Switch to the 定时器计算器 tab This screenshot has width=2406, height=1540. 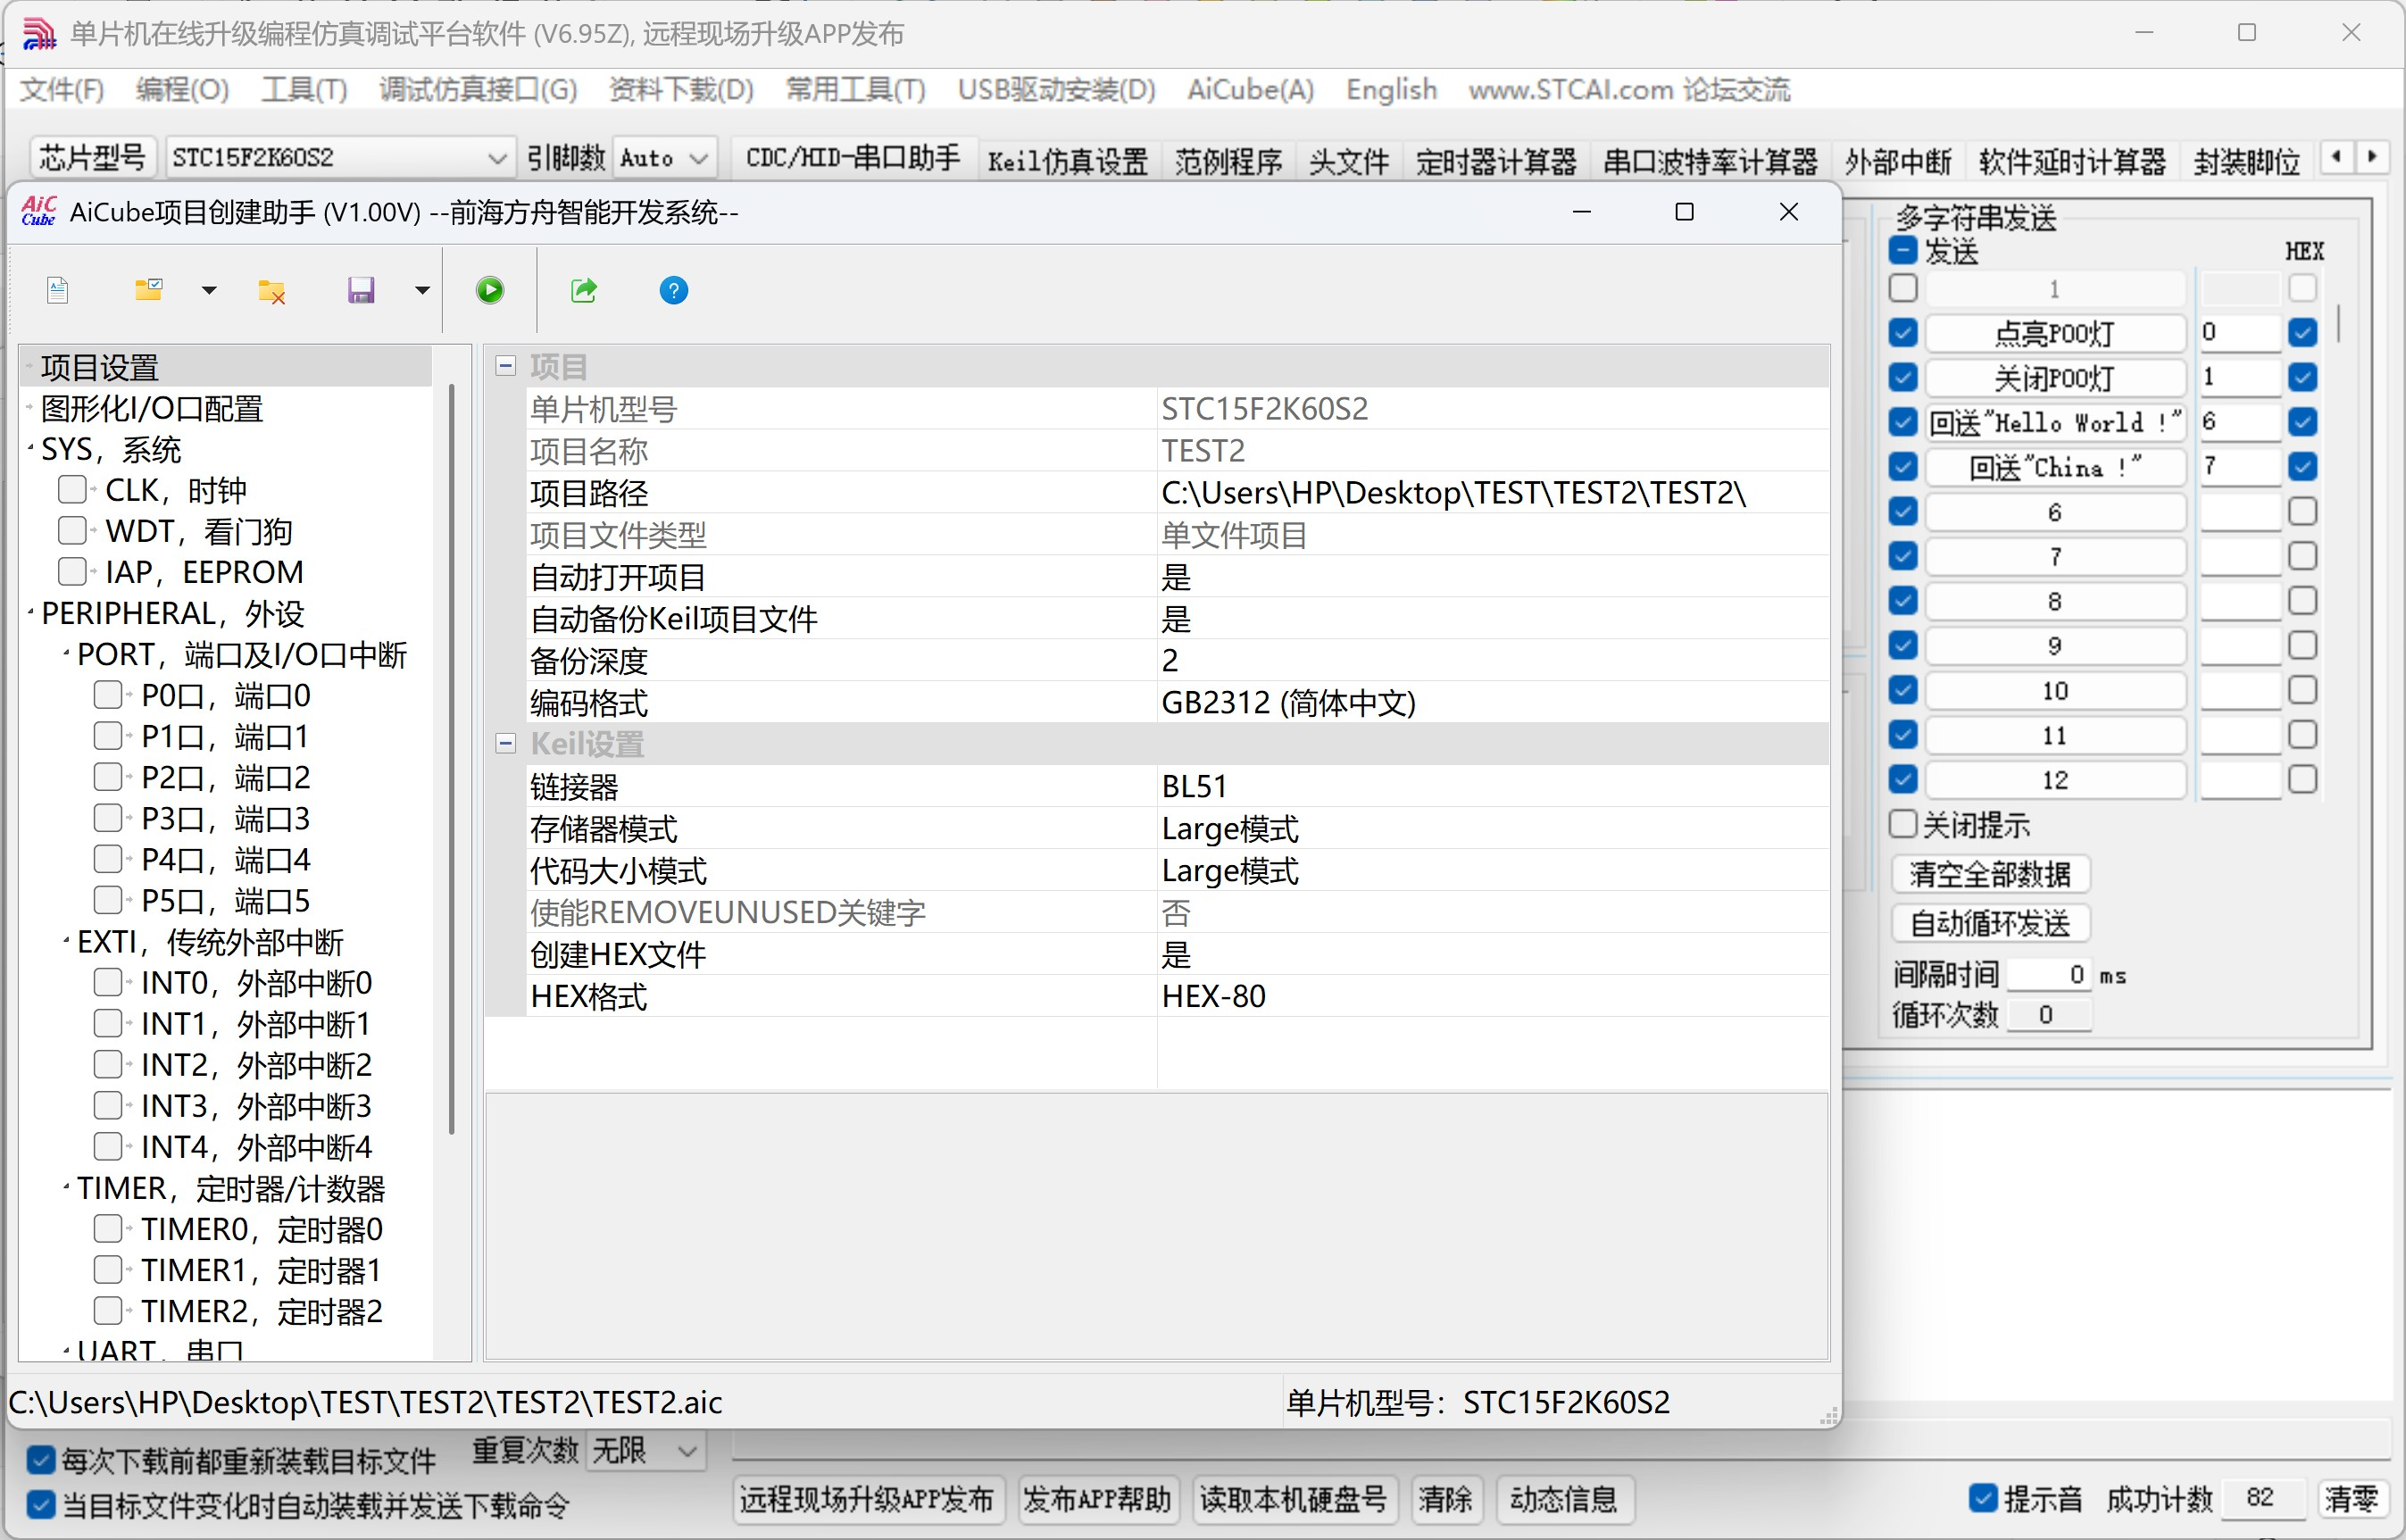pos(1495,161)
